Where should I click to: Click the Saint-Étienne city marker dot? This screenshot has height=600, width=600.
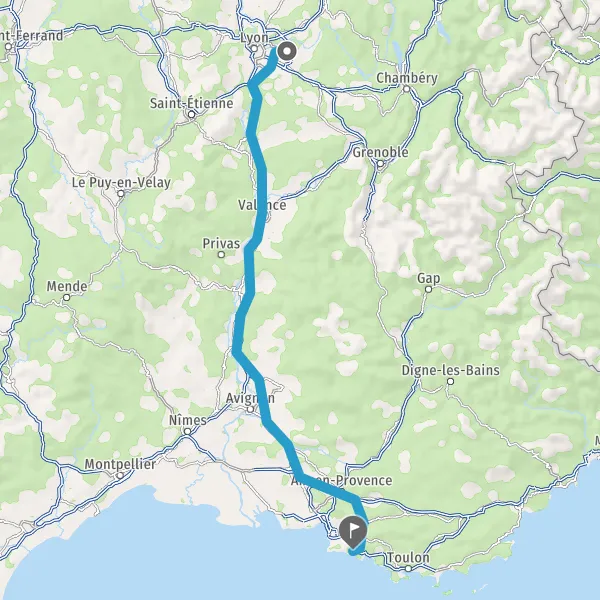click(191, 114)
